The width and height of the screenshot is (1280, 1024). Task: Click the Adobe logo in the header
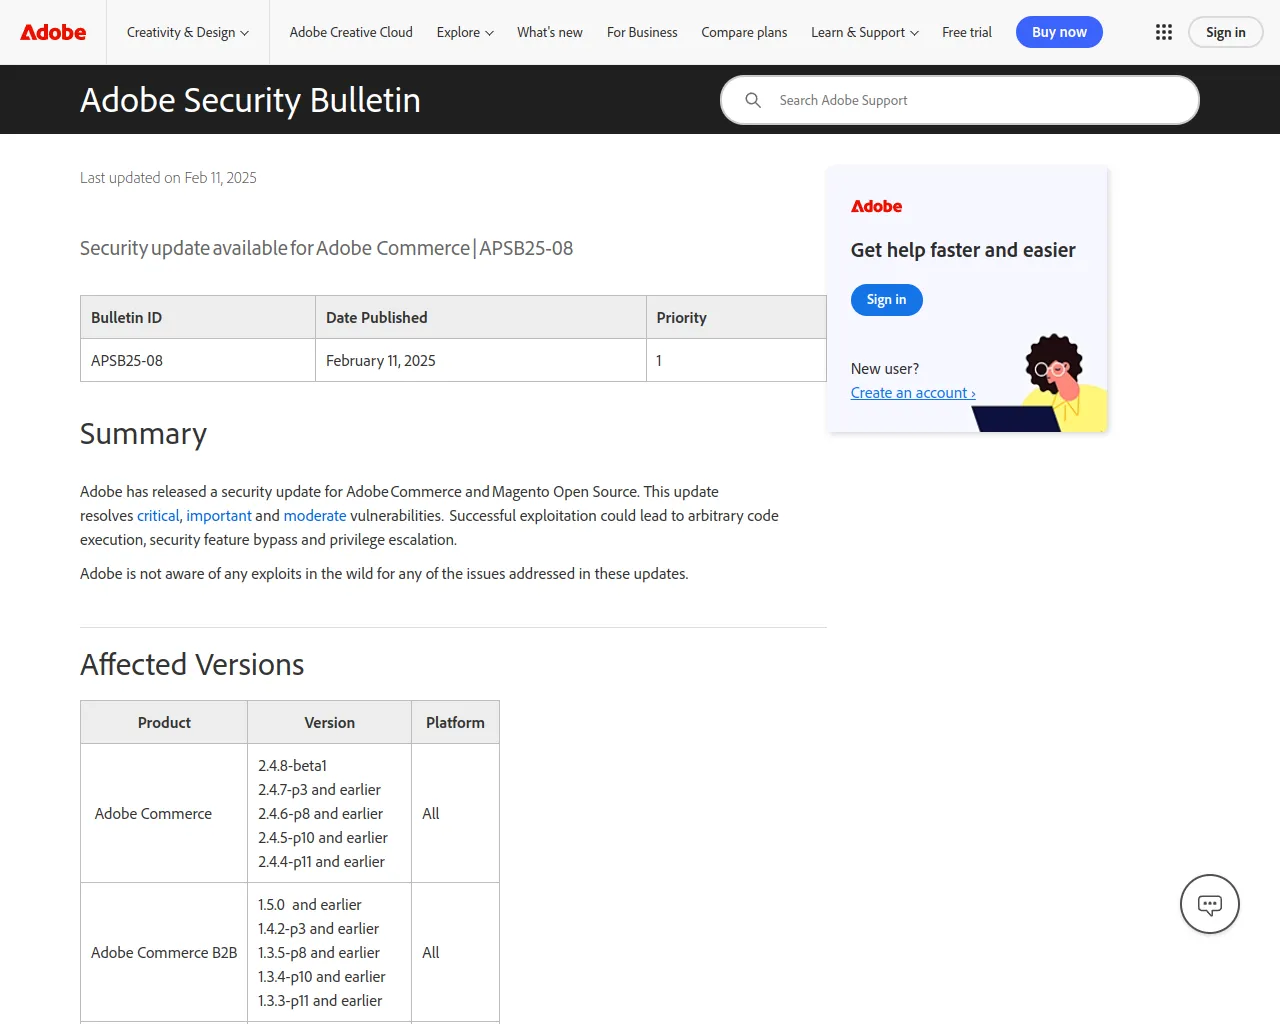[x=53, y=32]
